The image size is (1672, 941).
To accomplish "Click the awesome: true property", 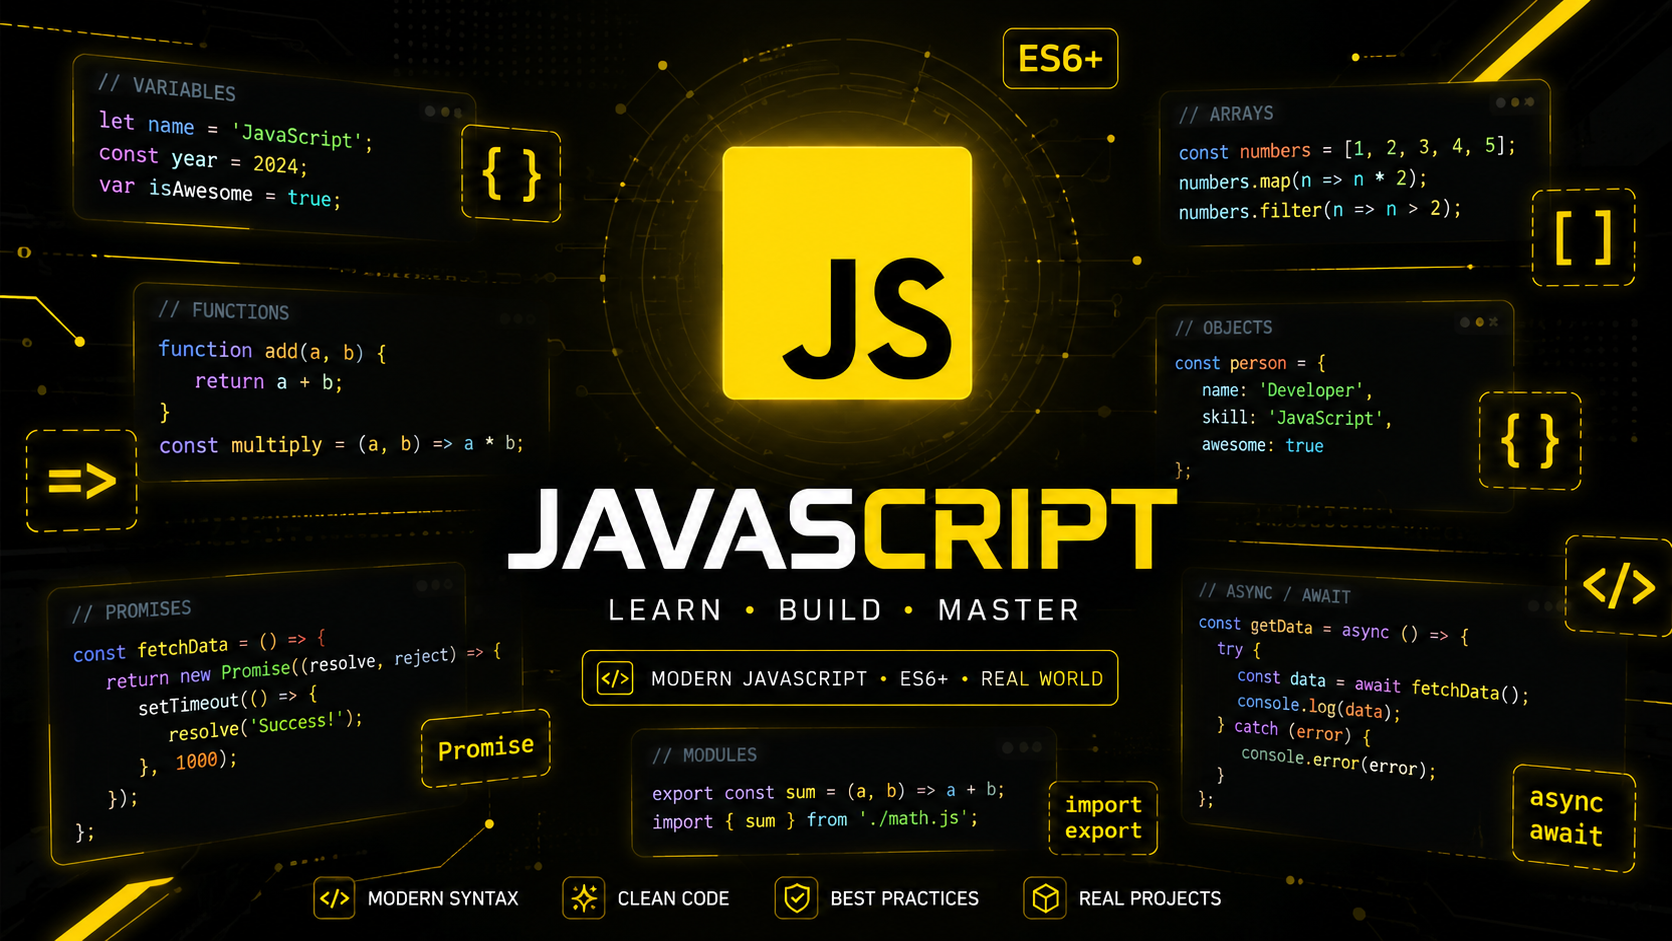I will coord(1262,445).
